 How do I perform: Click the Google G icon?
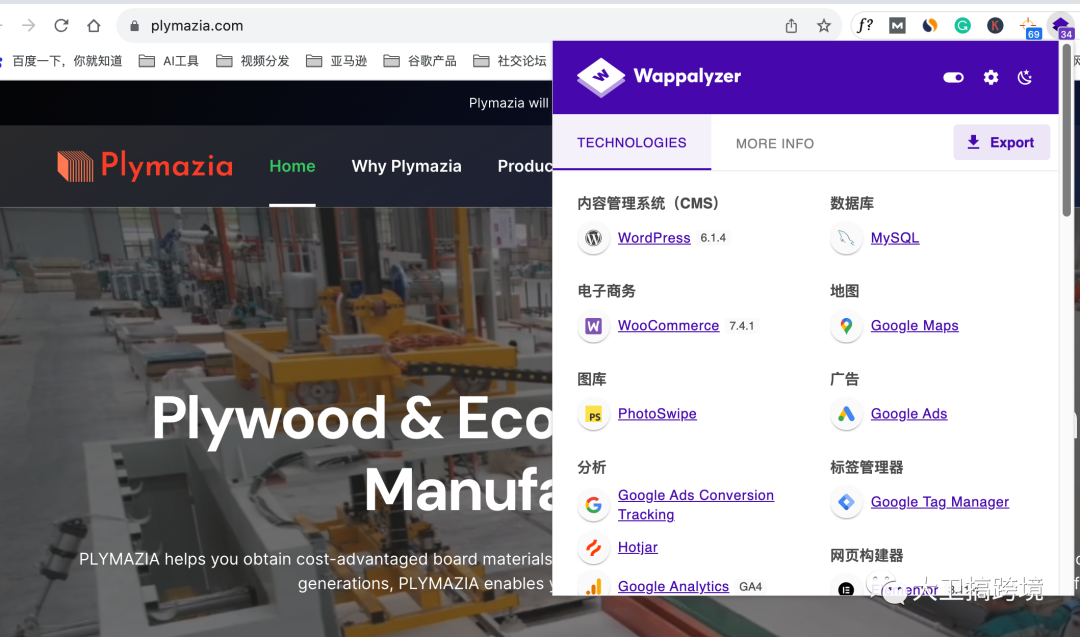tap(593, 505)
